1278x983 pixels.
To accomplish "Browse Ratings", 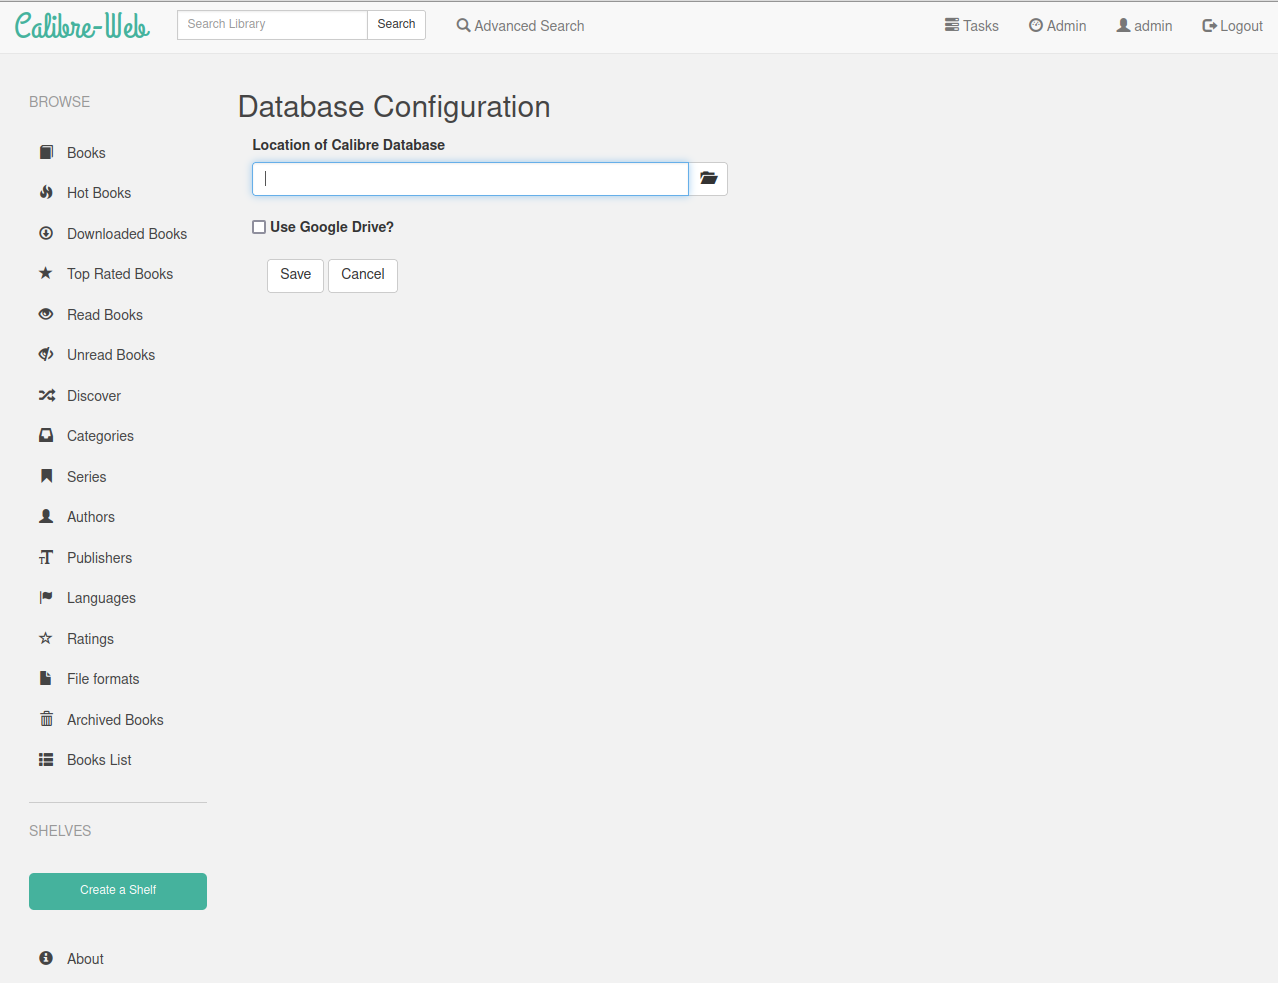I will click(x=90, y=639).
